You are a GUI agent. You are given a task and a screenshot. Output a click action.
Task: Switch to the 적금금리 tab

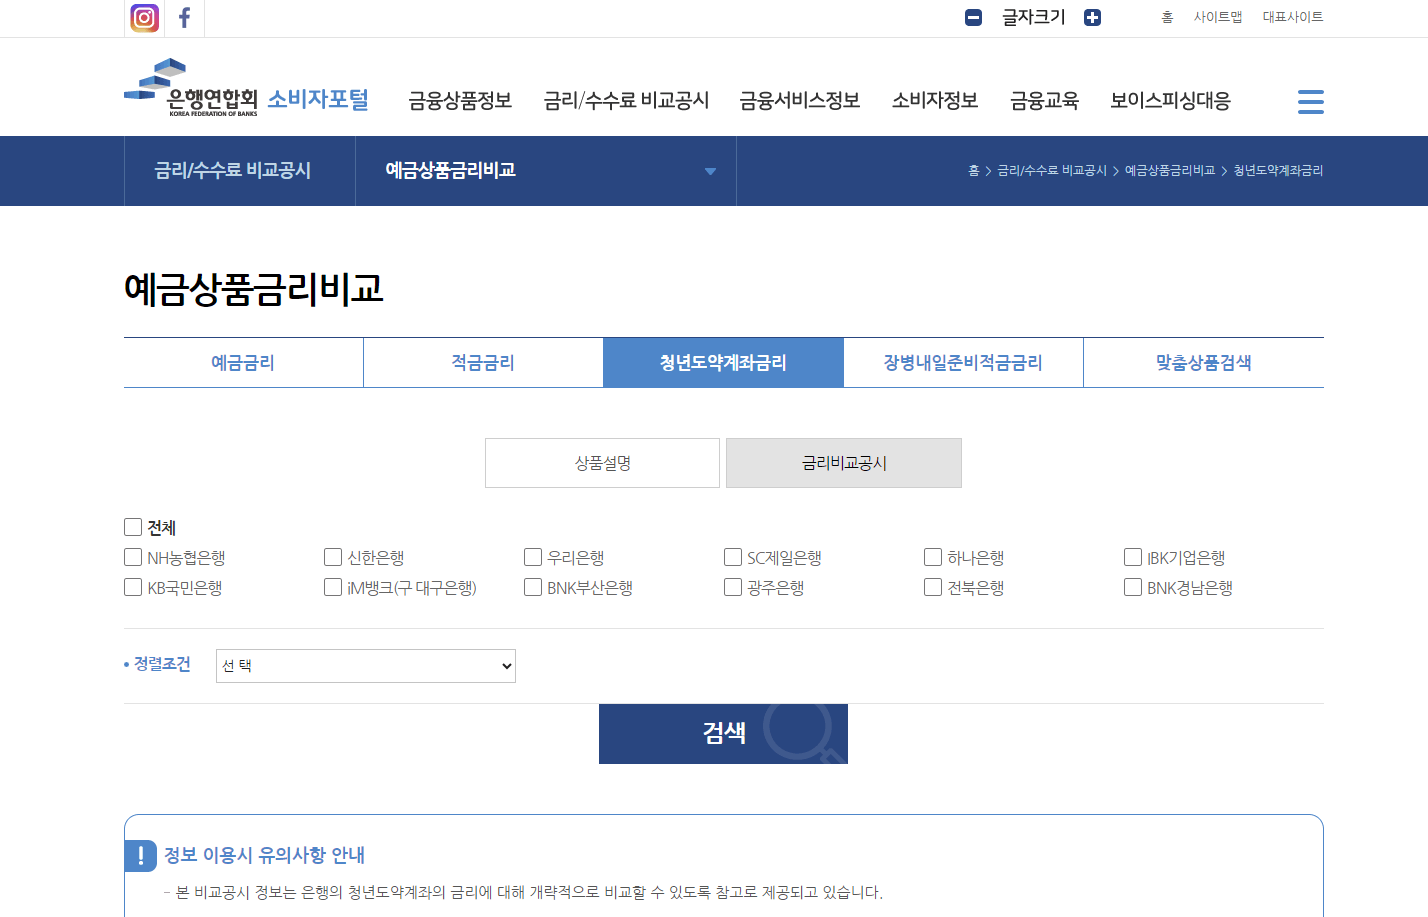click(482, 362)
